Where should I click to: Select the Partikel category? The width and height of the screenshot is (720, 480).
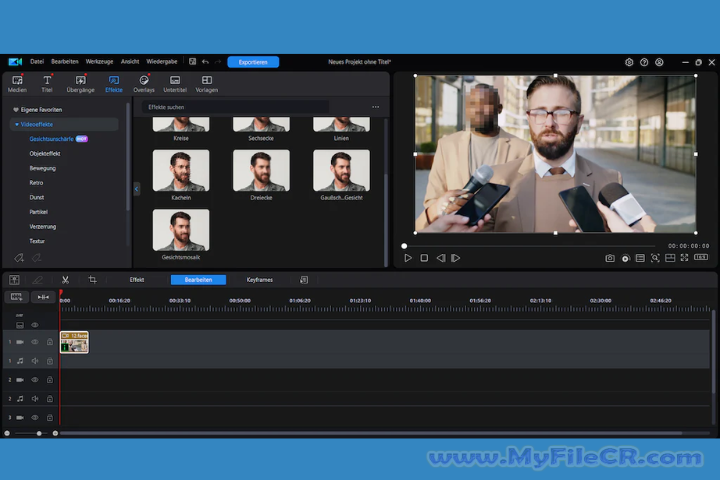click(39, 212)
